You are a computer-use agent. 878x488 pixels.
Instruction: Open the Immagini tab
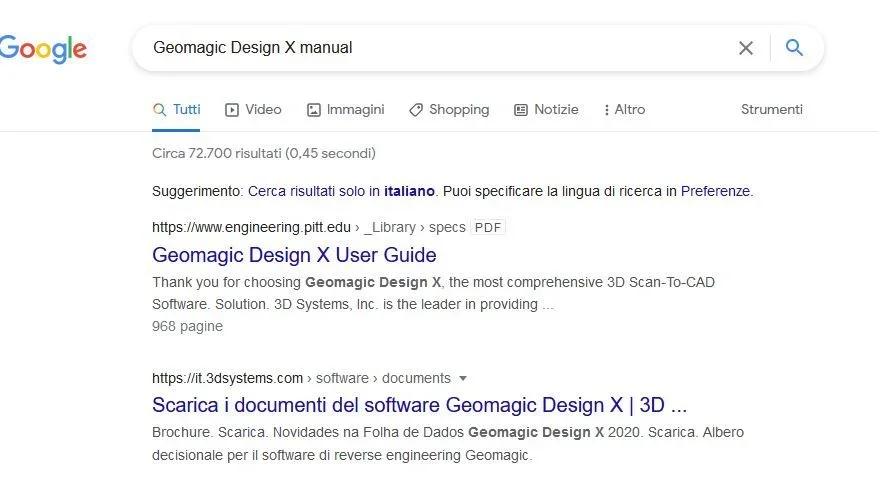coord(345,110)
